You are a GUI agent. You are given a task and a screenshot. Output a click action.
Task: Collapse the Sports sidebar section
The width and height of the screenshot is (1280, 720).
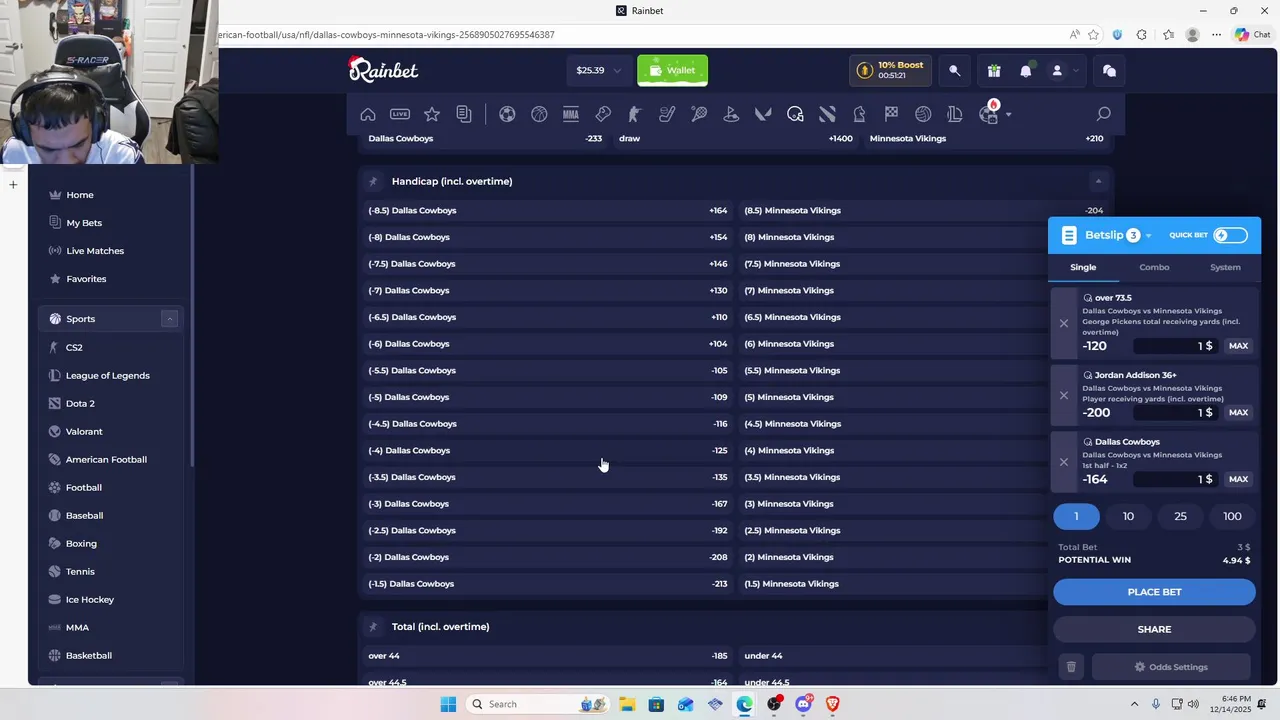(169, 319)
